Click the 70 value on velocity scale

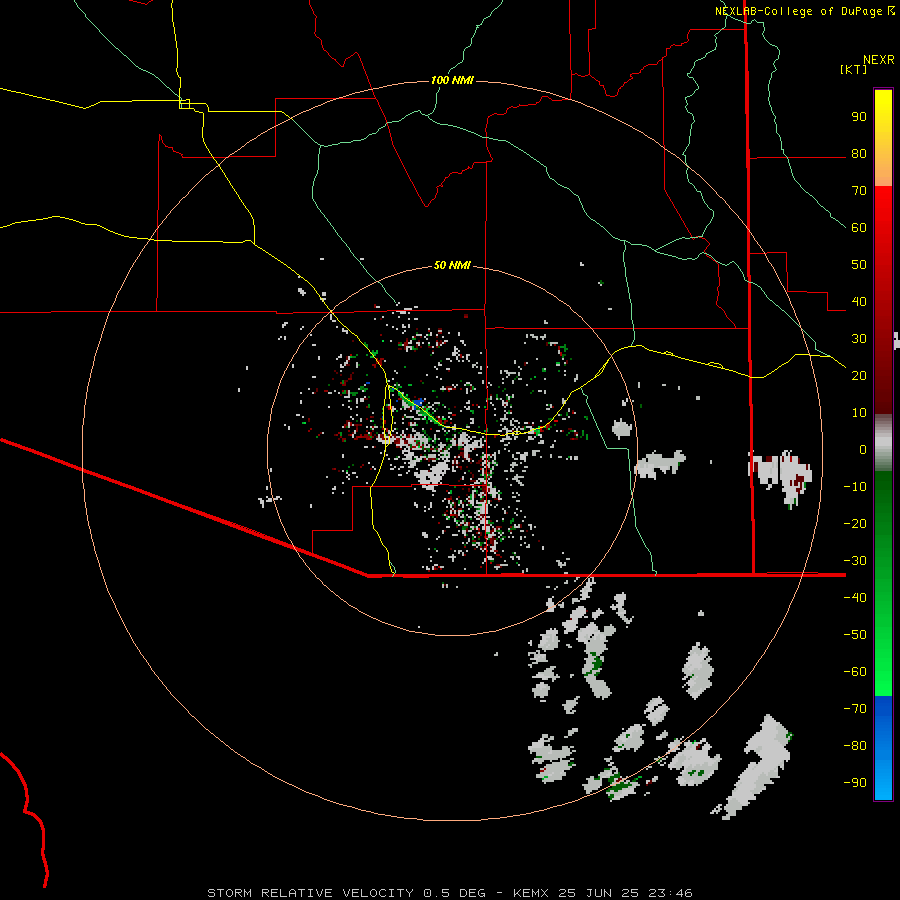tap(859, 191)
